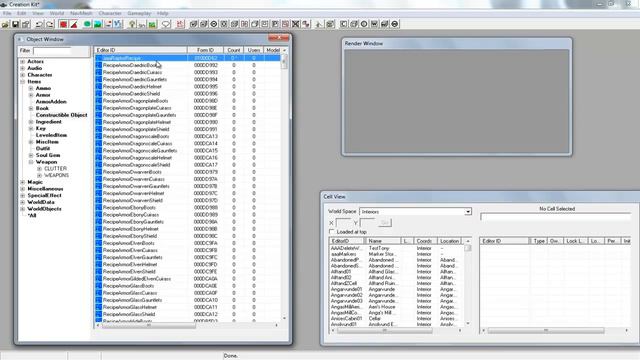Open the Character menu

(110, 13)
